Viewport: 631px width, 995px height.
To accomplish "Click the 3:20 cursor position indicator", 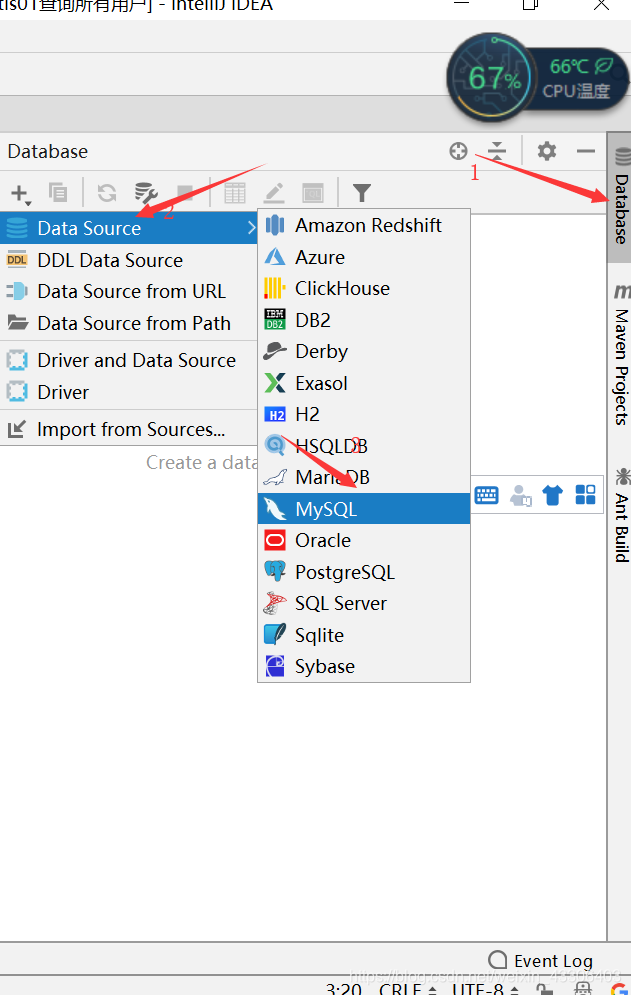I will click(x=343, y=989).
